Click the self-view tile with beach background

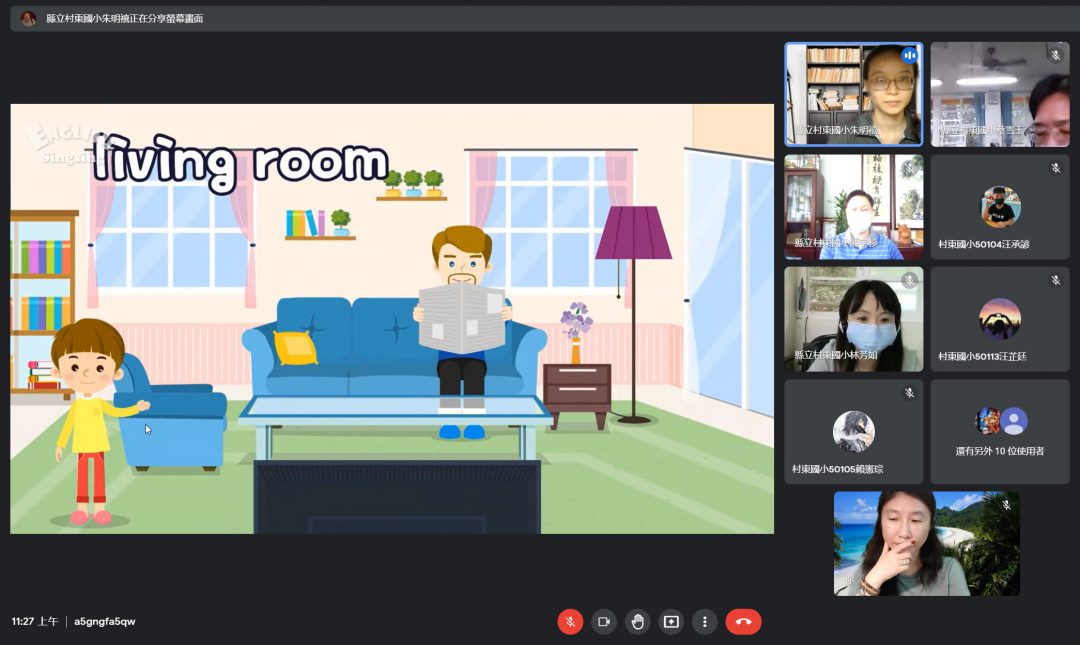tap(927, 544)
